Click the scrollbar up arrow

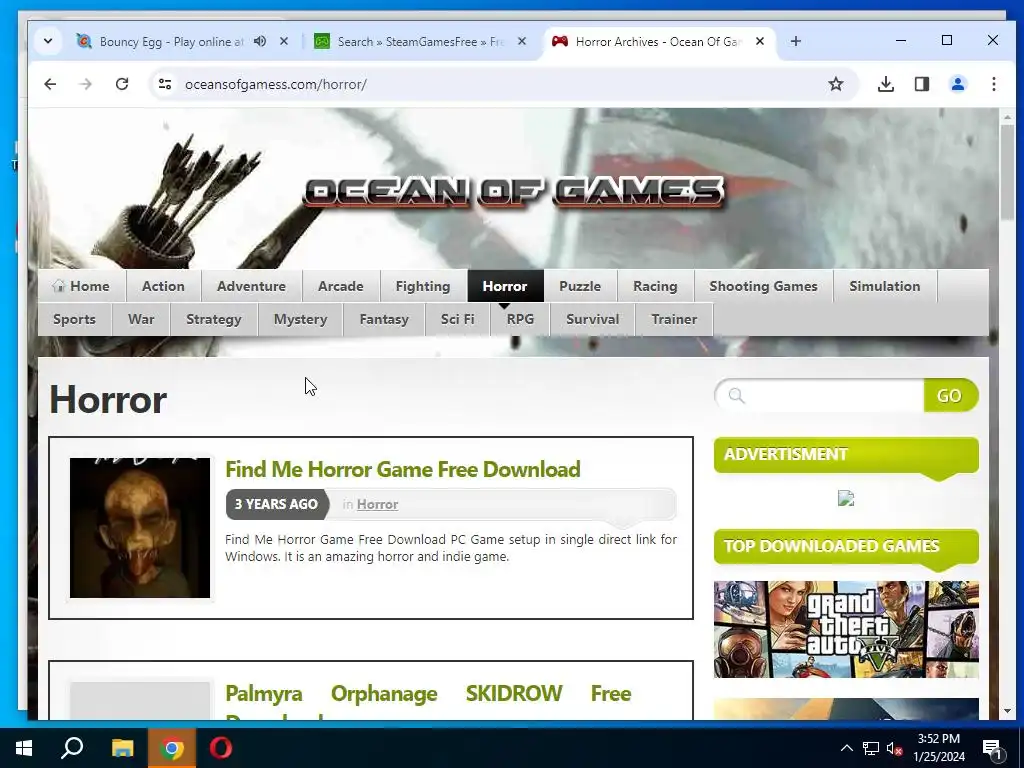pyautogui.click(x=1006, y=117)
